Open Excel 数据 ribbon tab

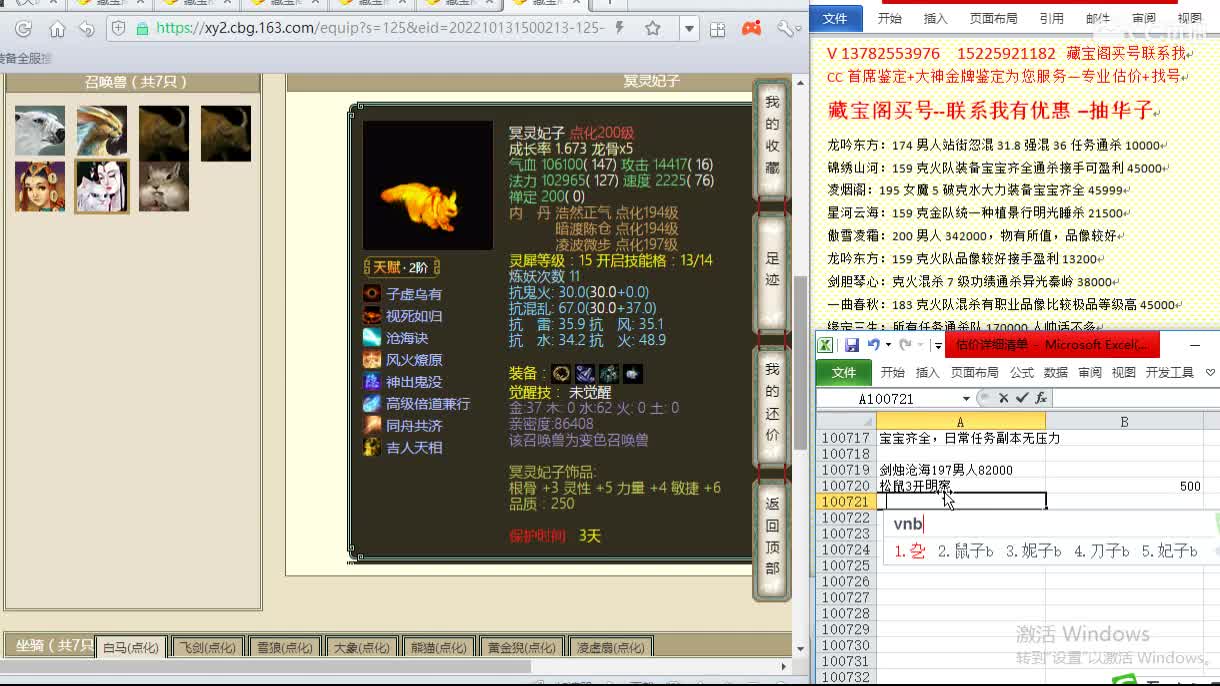[1056, 372]
